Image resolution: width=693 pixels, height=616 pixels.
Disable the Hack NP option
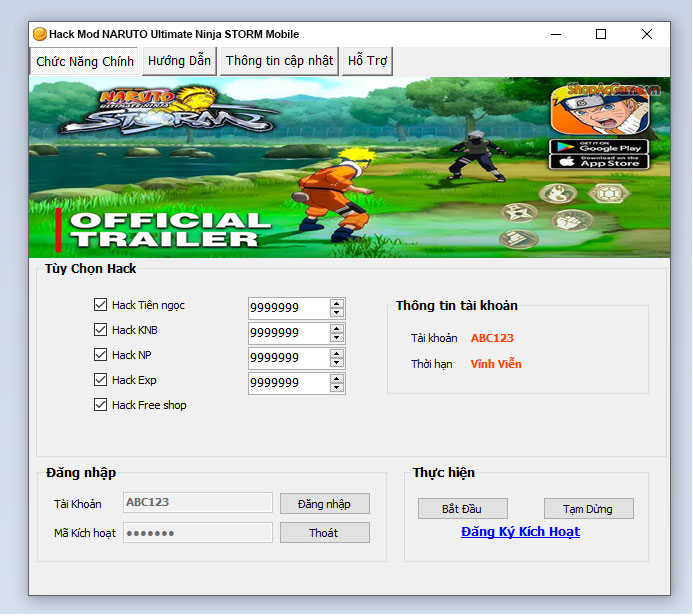click(100, 355)
